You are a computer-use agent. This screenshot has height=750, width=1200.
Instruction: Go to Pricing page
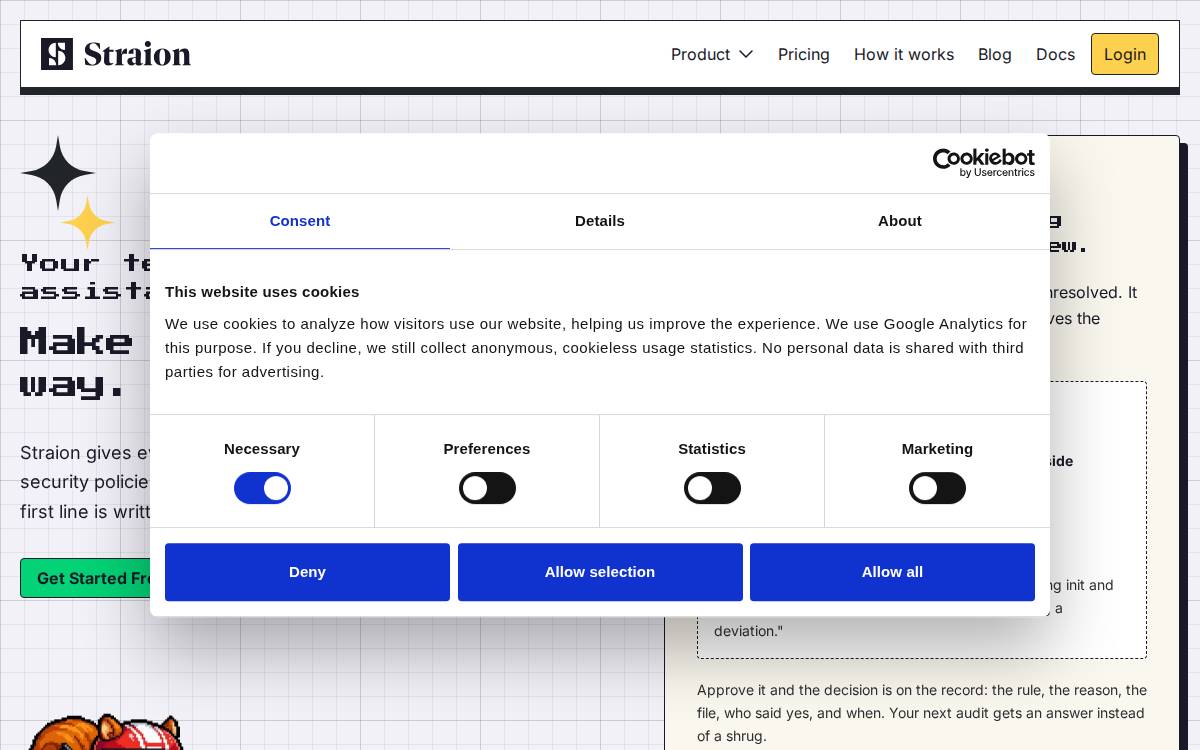[804, 54]
